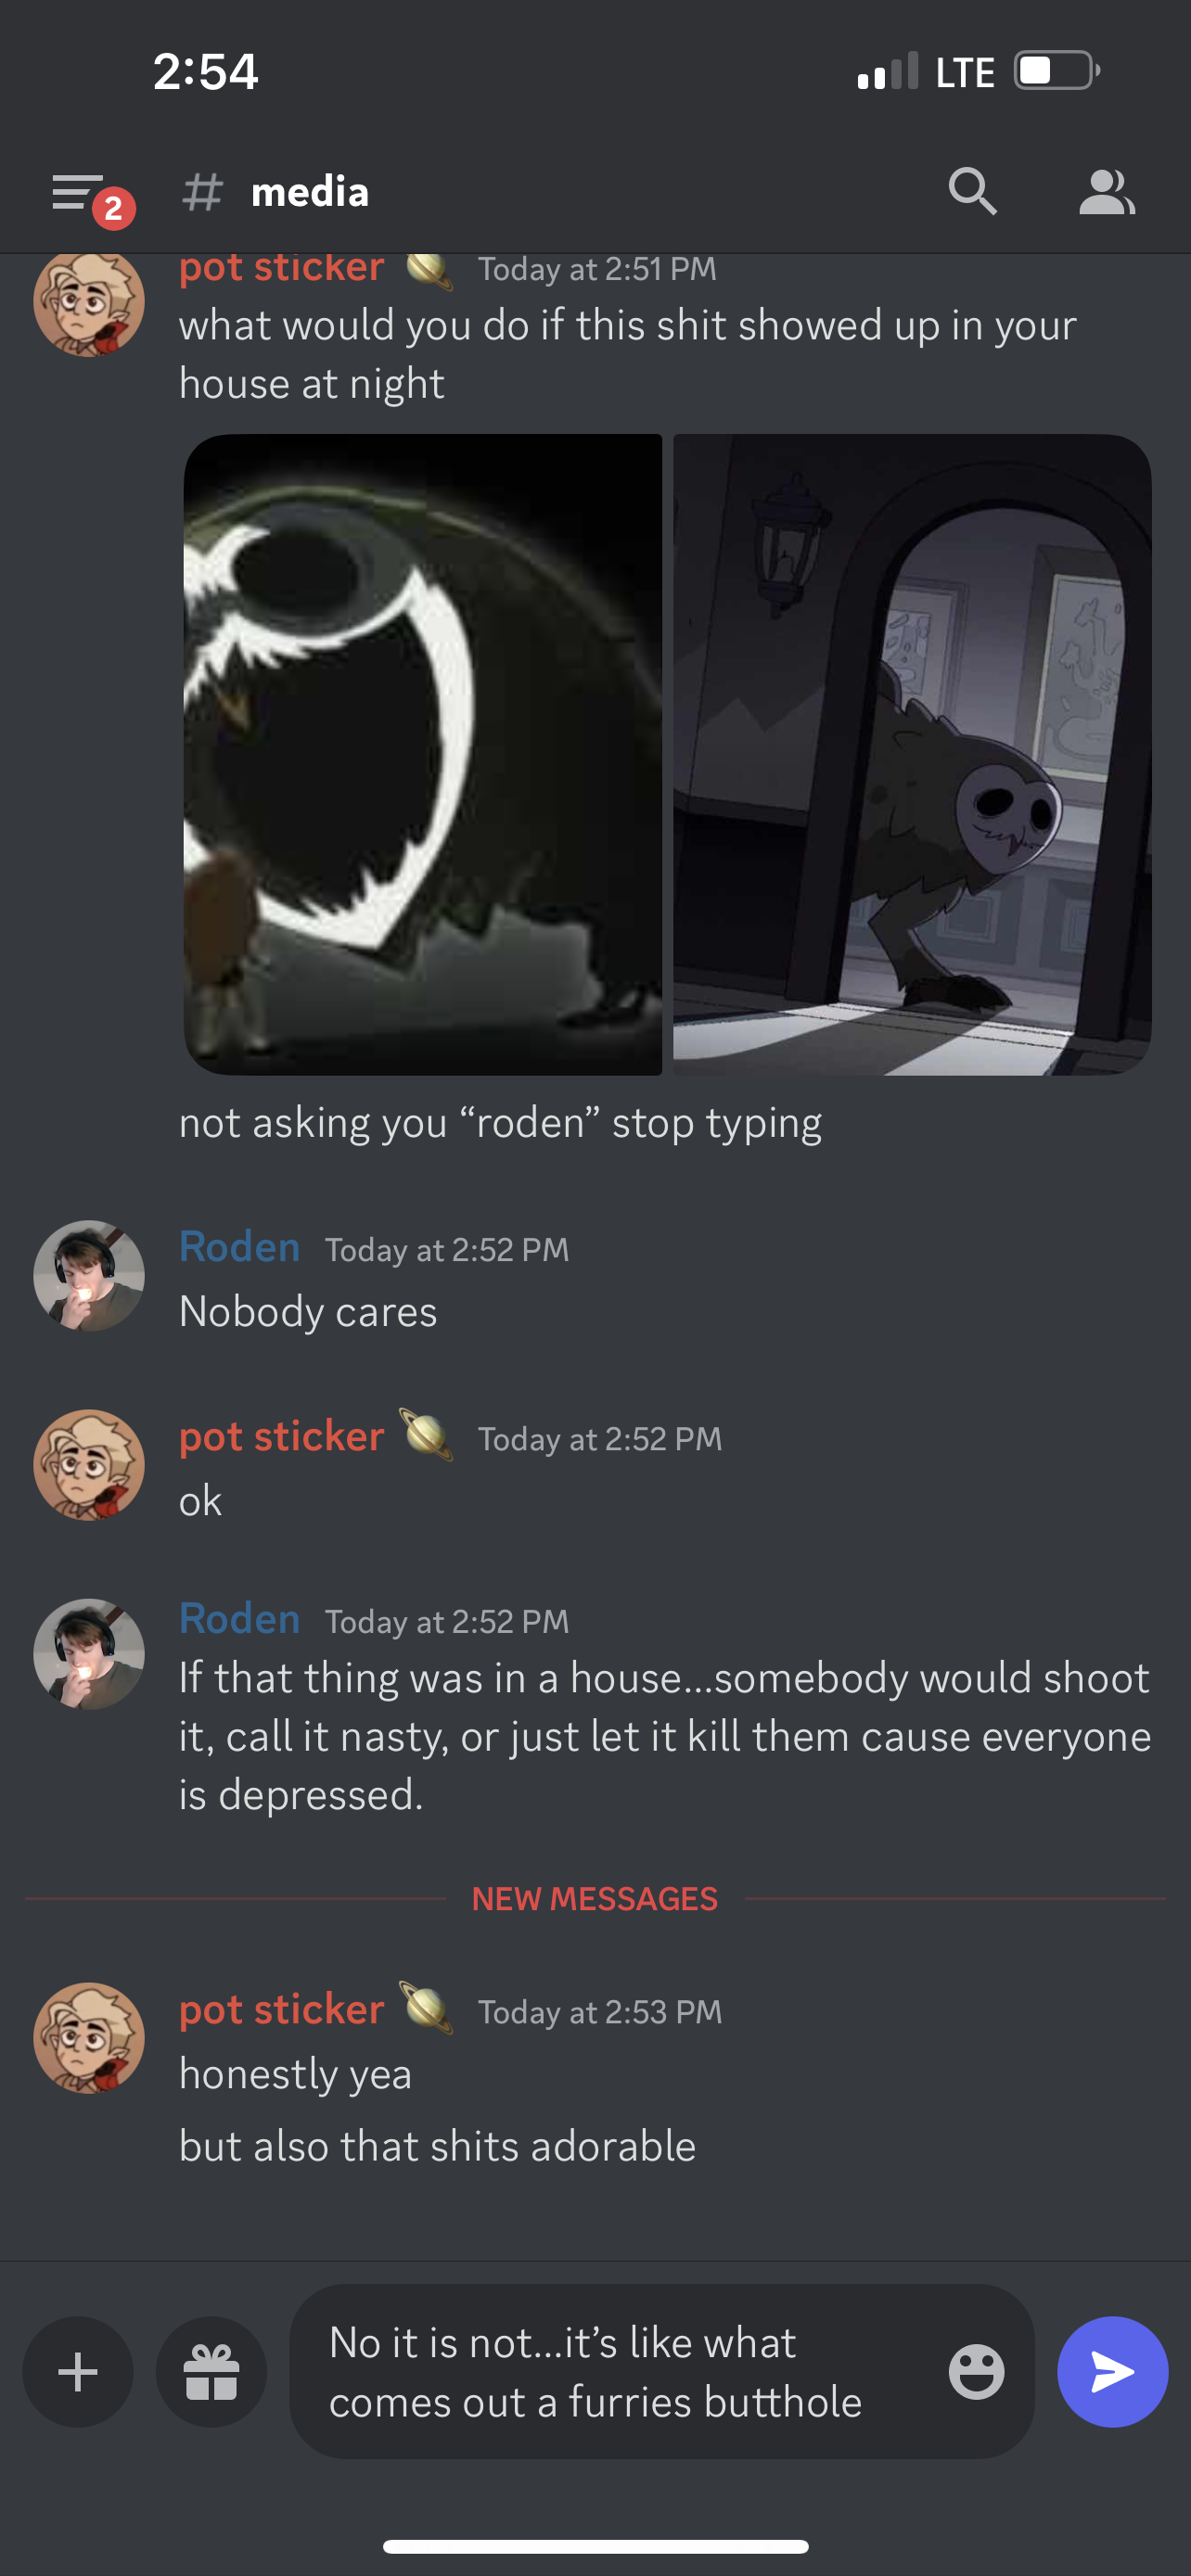Open the member list icon

point(1106,192)
